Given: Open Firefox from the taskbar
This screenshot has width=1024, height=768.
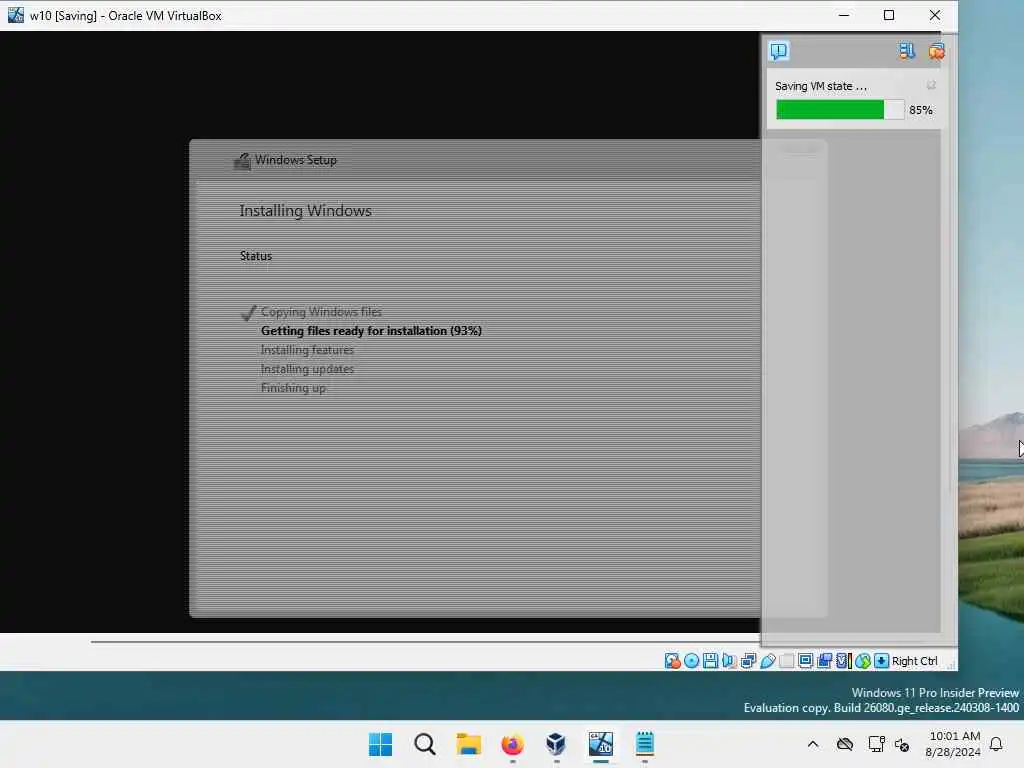Looking at the screenshot, I should 513,744.
